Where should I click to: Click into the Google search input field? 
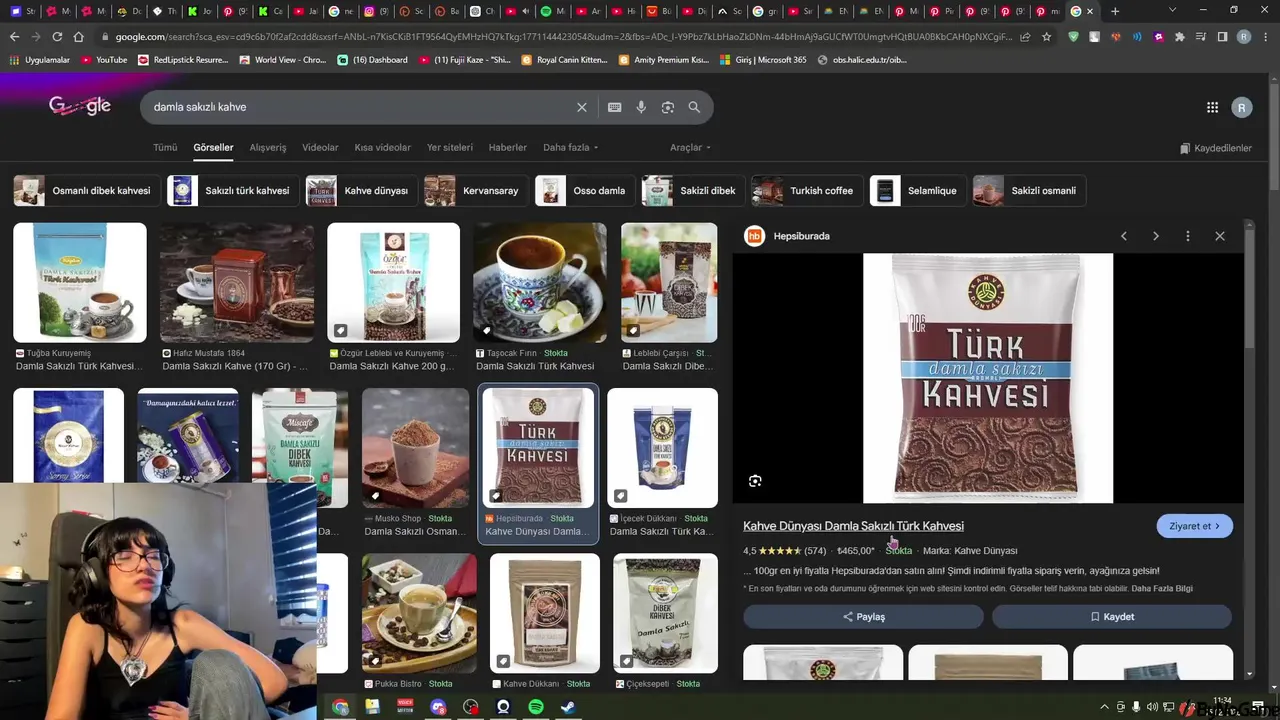360,107
